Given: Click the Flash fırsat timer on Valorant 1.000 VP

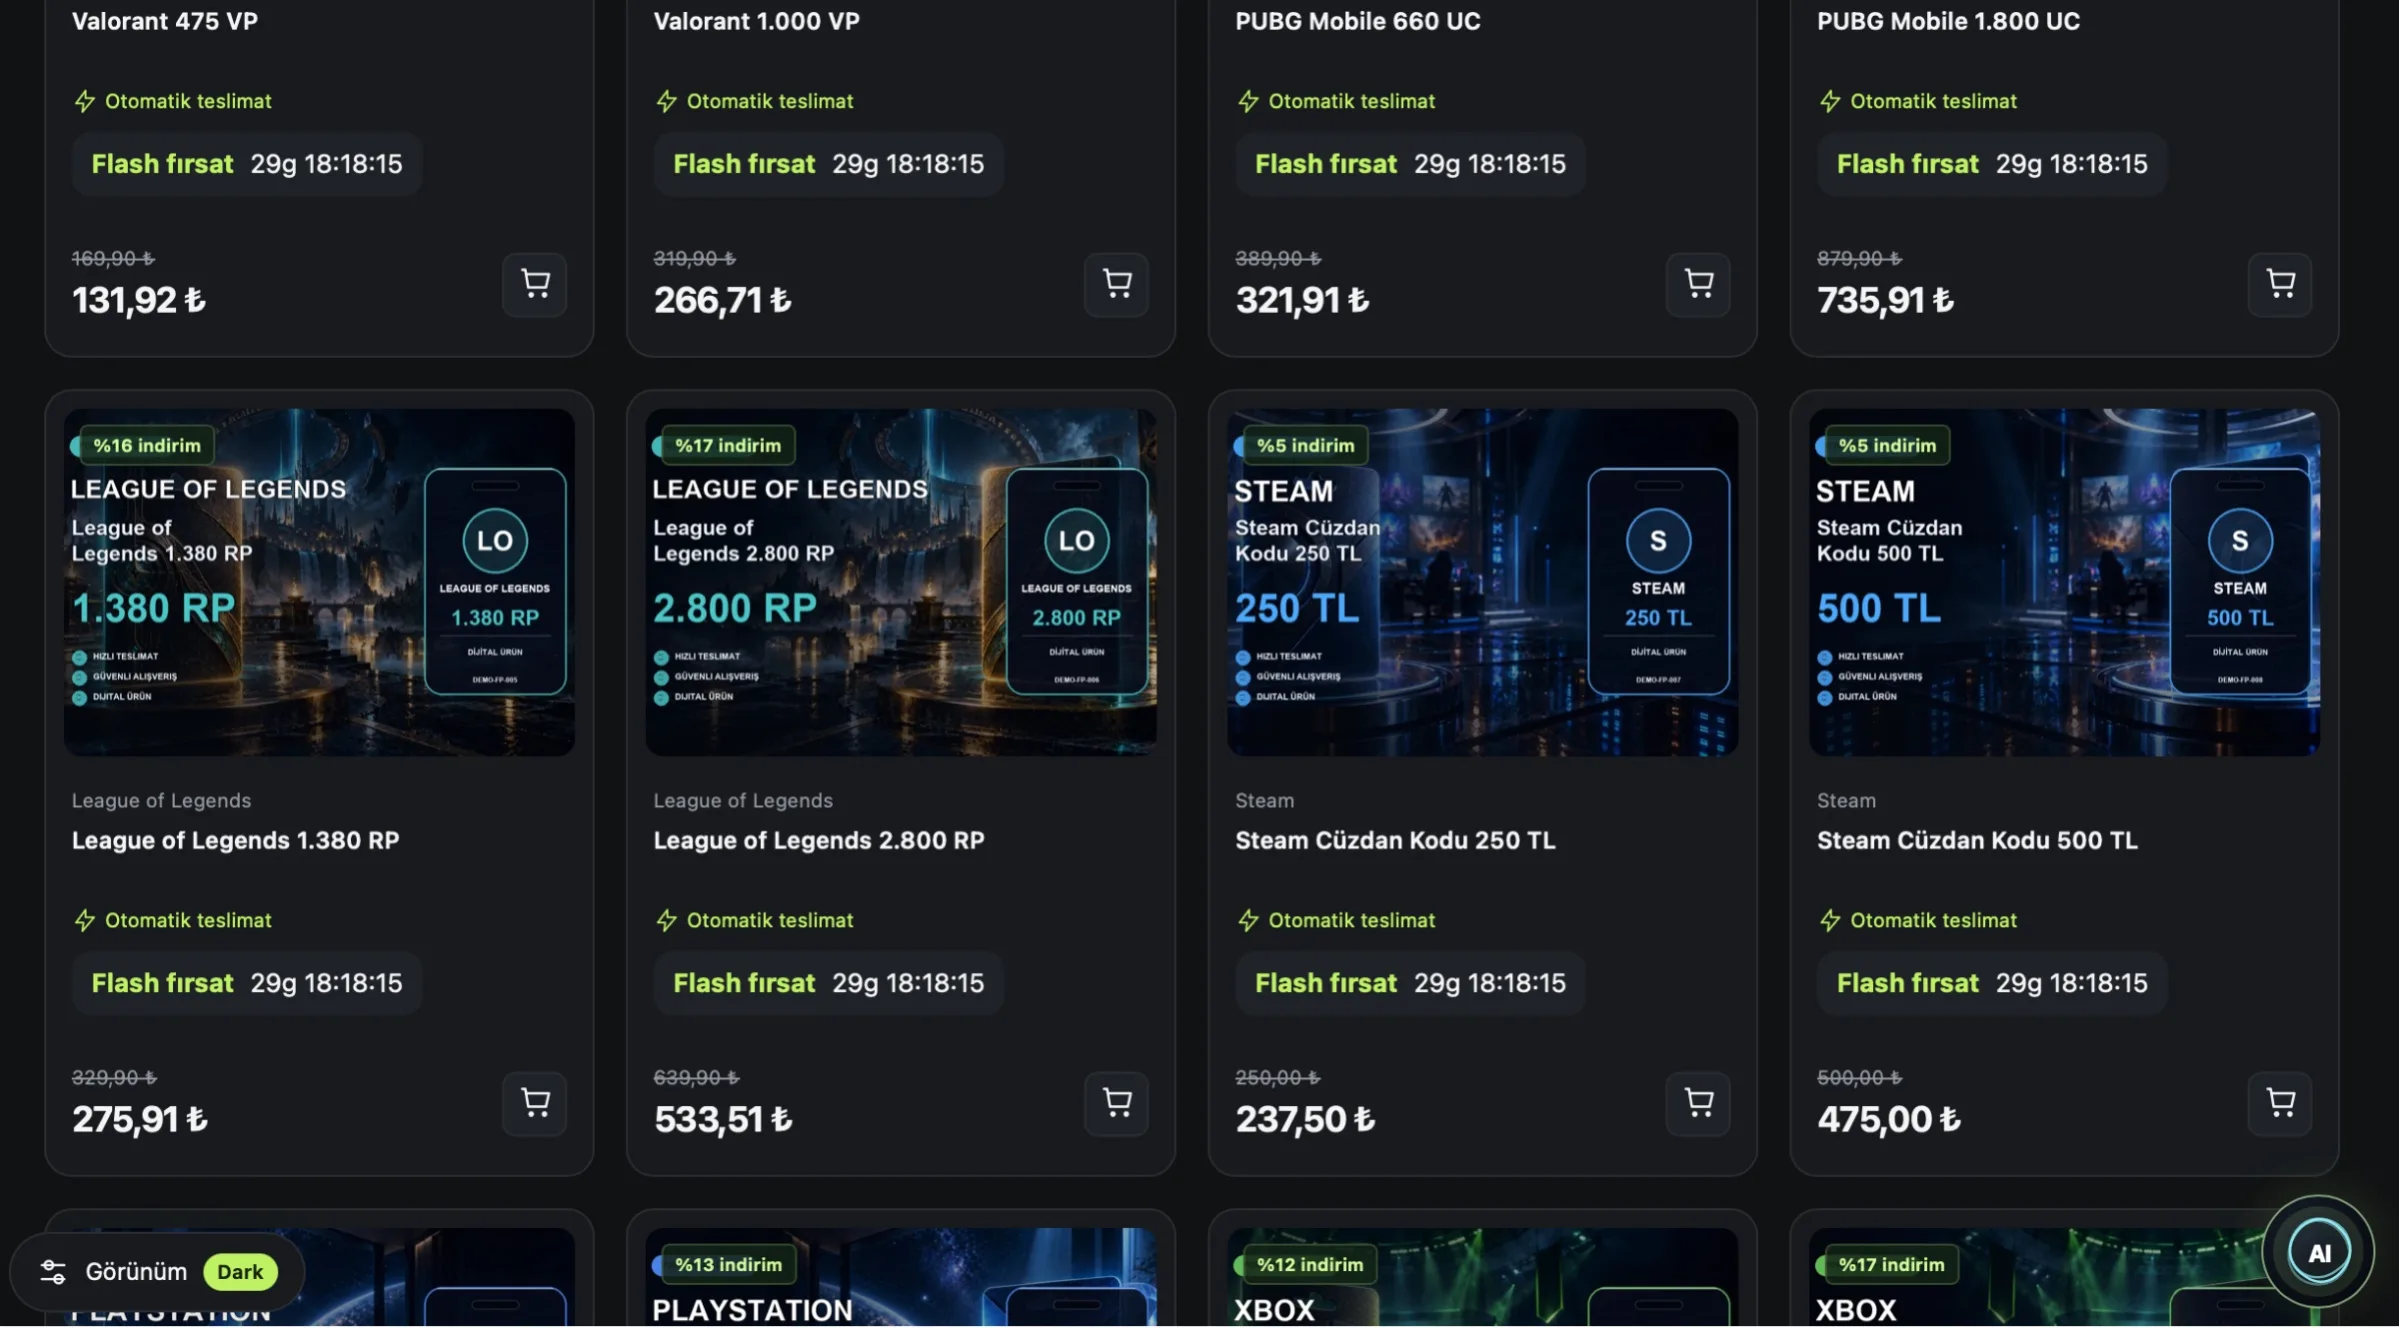Looking at the screenshot, I should pyautogui.click(x=829, y=164).
